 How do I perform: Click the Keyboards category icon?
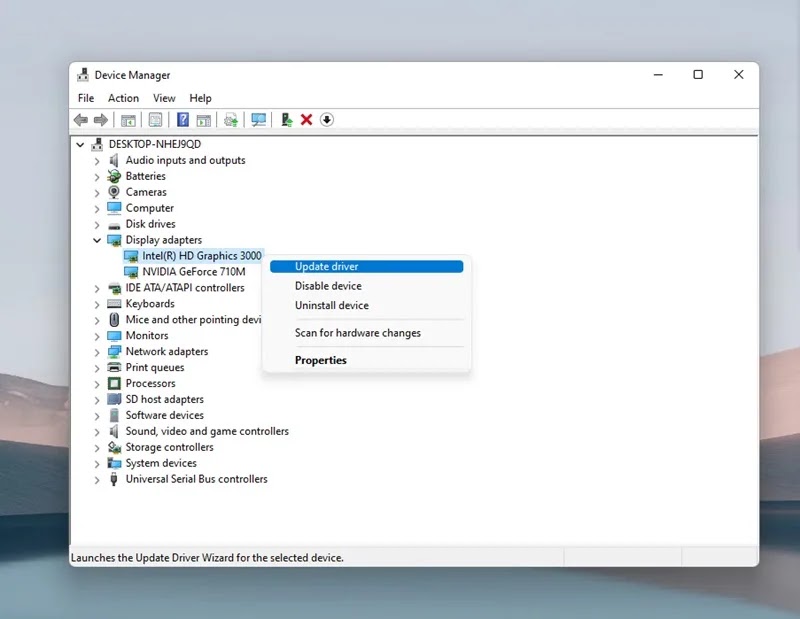114,304
